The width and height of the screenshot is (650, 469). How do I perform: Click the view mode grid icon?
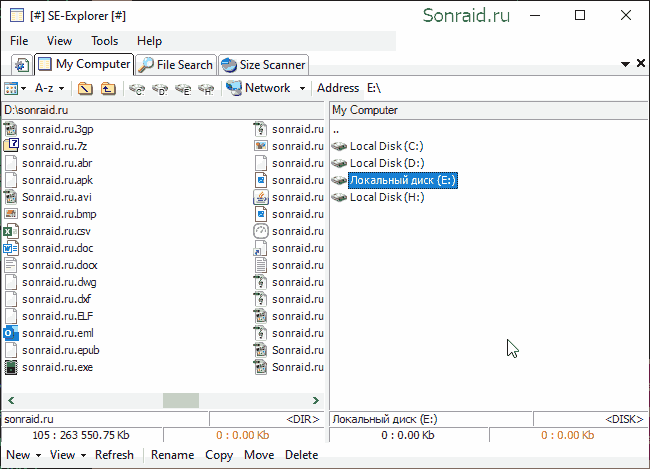(x=11, y=88)
